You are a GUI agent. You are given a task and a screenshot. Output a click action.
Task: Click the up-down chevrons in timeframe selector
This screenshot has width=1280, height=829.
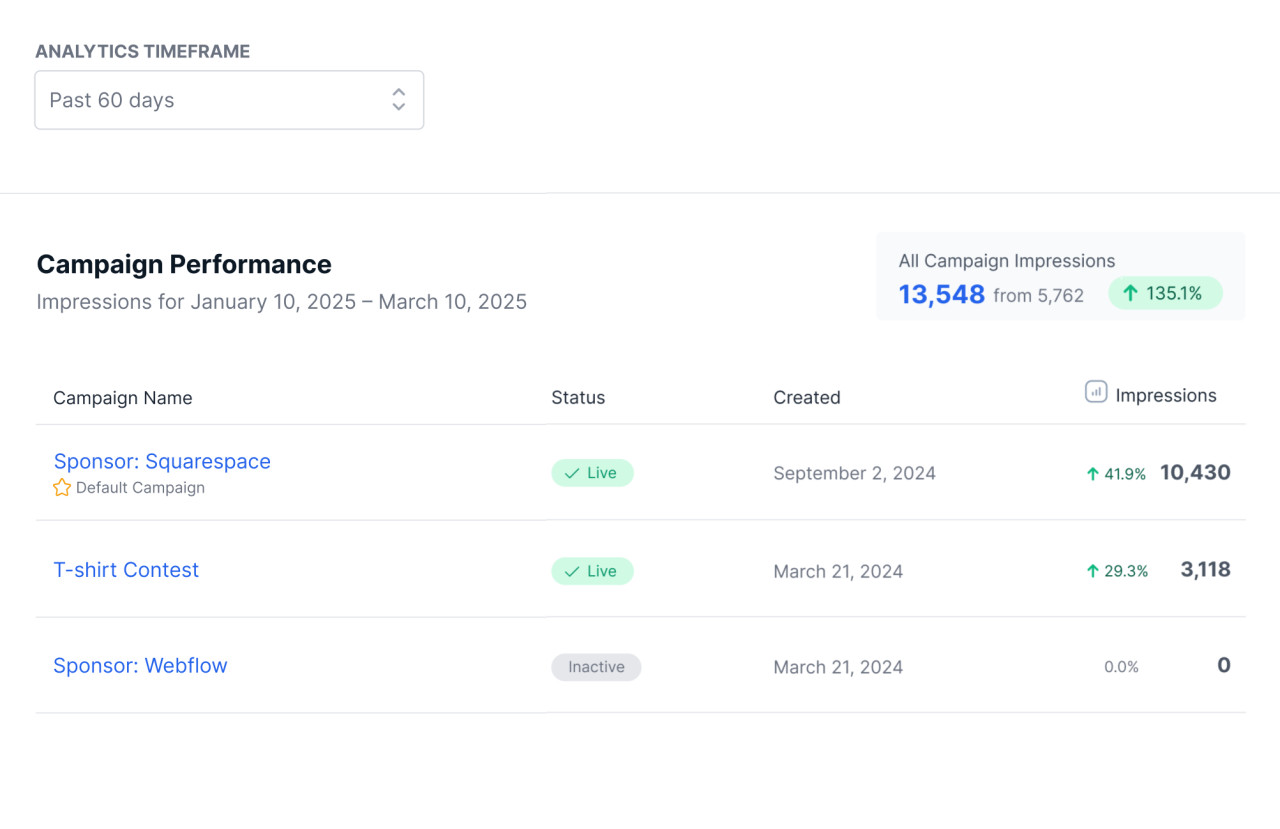click(x=398, y=99)
